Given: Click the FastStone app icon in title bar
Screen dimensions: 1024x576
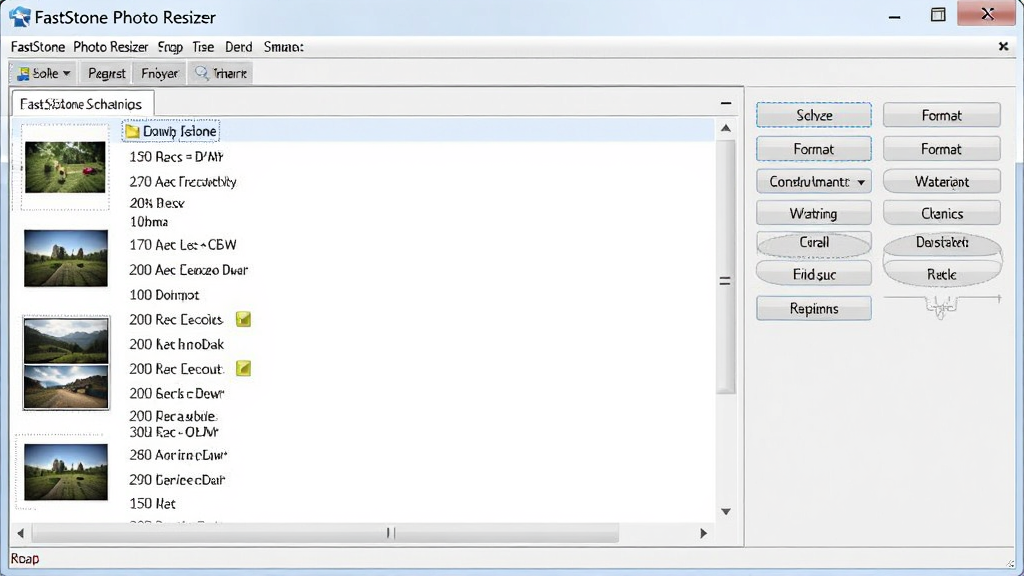Looking at the screenshot, I should [20, 17].
